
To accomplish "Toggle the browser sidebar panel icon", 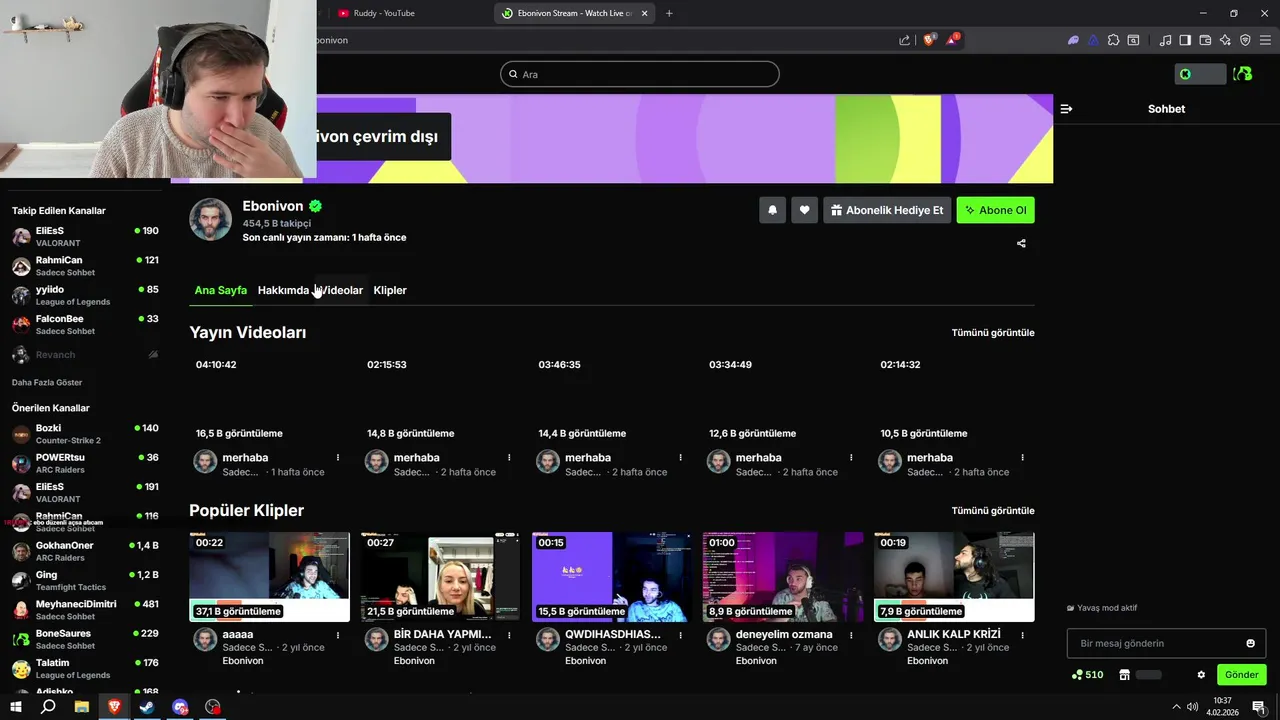I will [1185, 40].
